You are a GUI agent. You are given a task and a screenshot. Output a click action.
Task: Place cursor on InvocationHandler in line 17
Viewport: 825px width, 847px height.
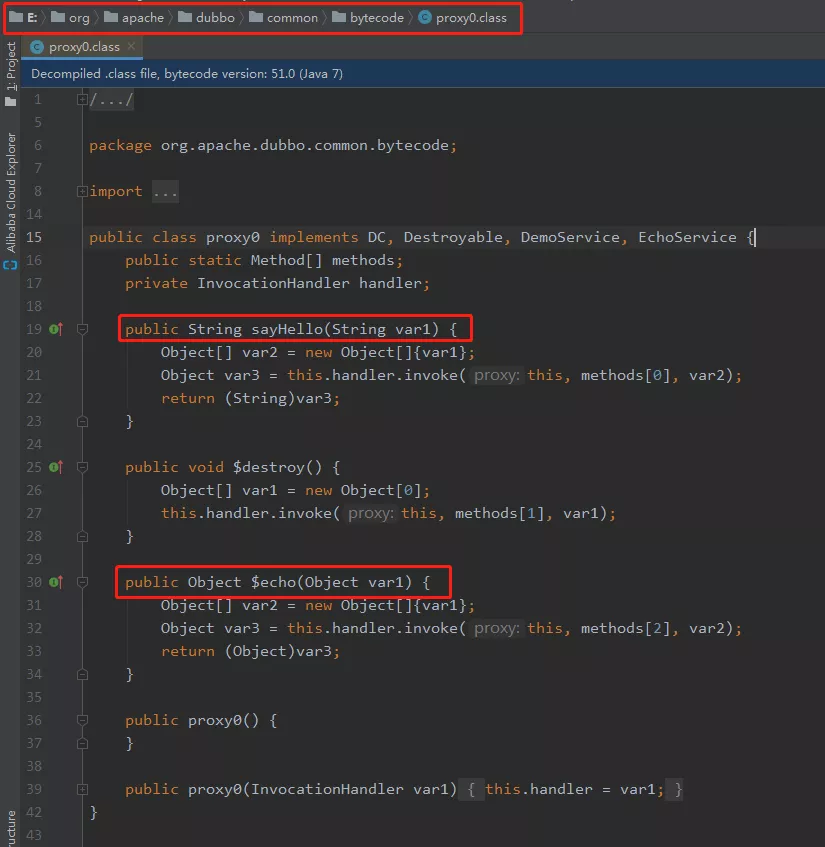coord(273,283)
